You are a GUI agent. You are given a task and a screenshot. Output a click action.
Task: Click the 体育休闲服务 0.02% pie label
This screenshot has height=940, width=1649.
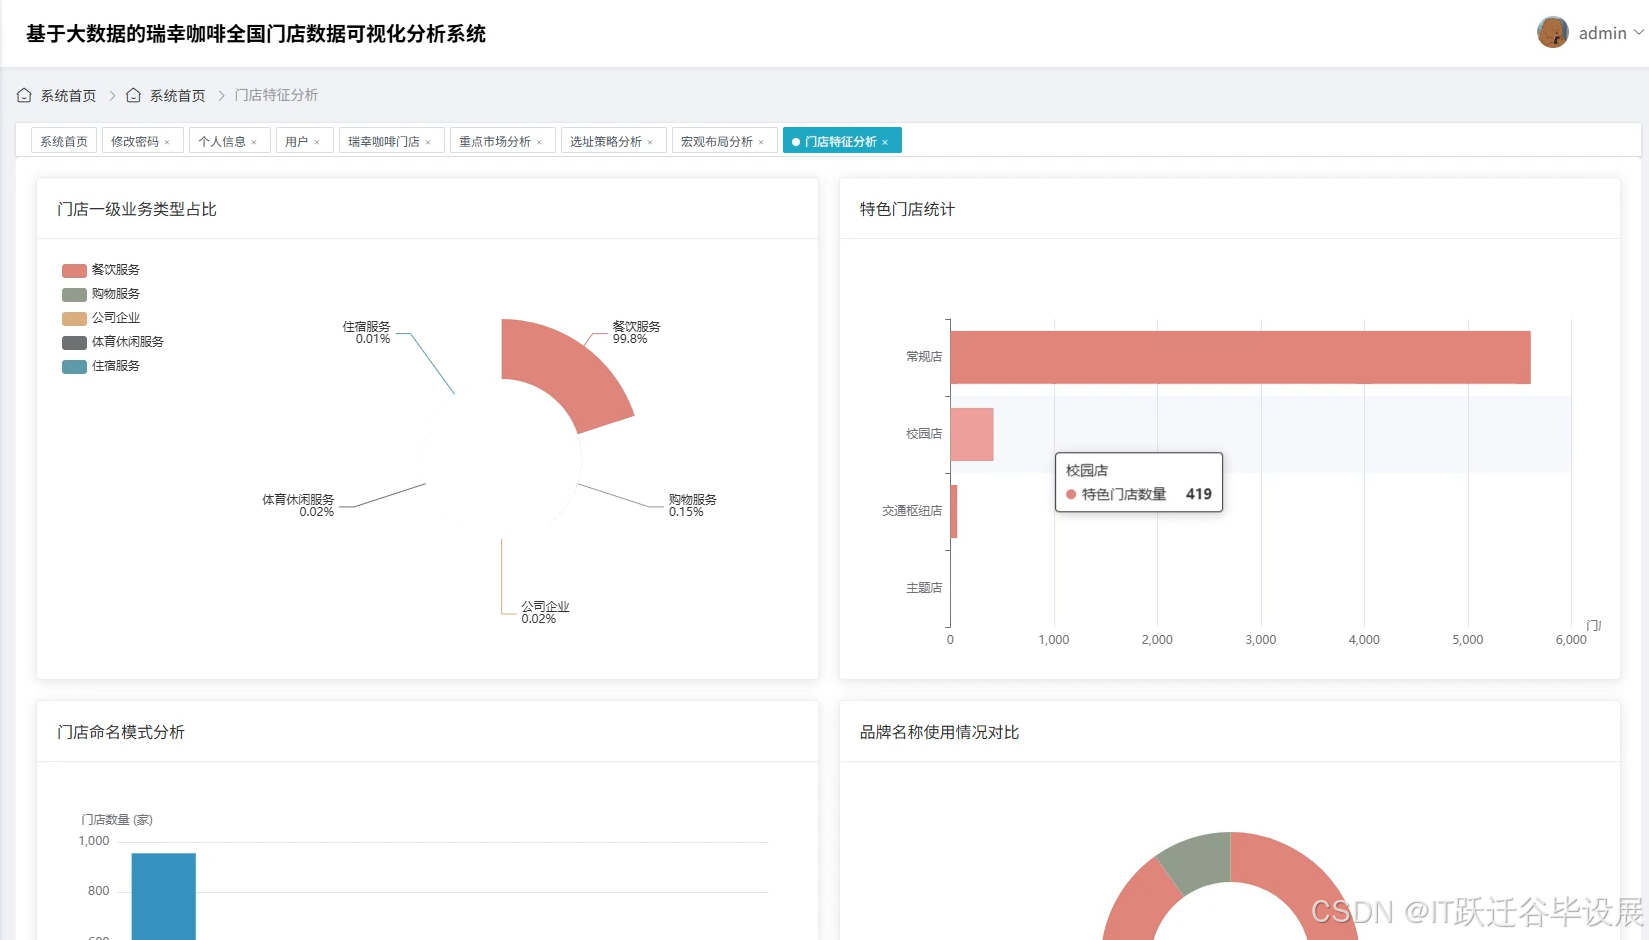click(x=298, y=505)
